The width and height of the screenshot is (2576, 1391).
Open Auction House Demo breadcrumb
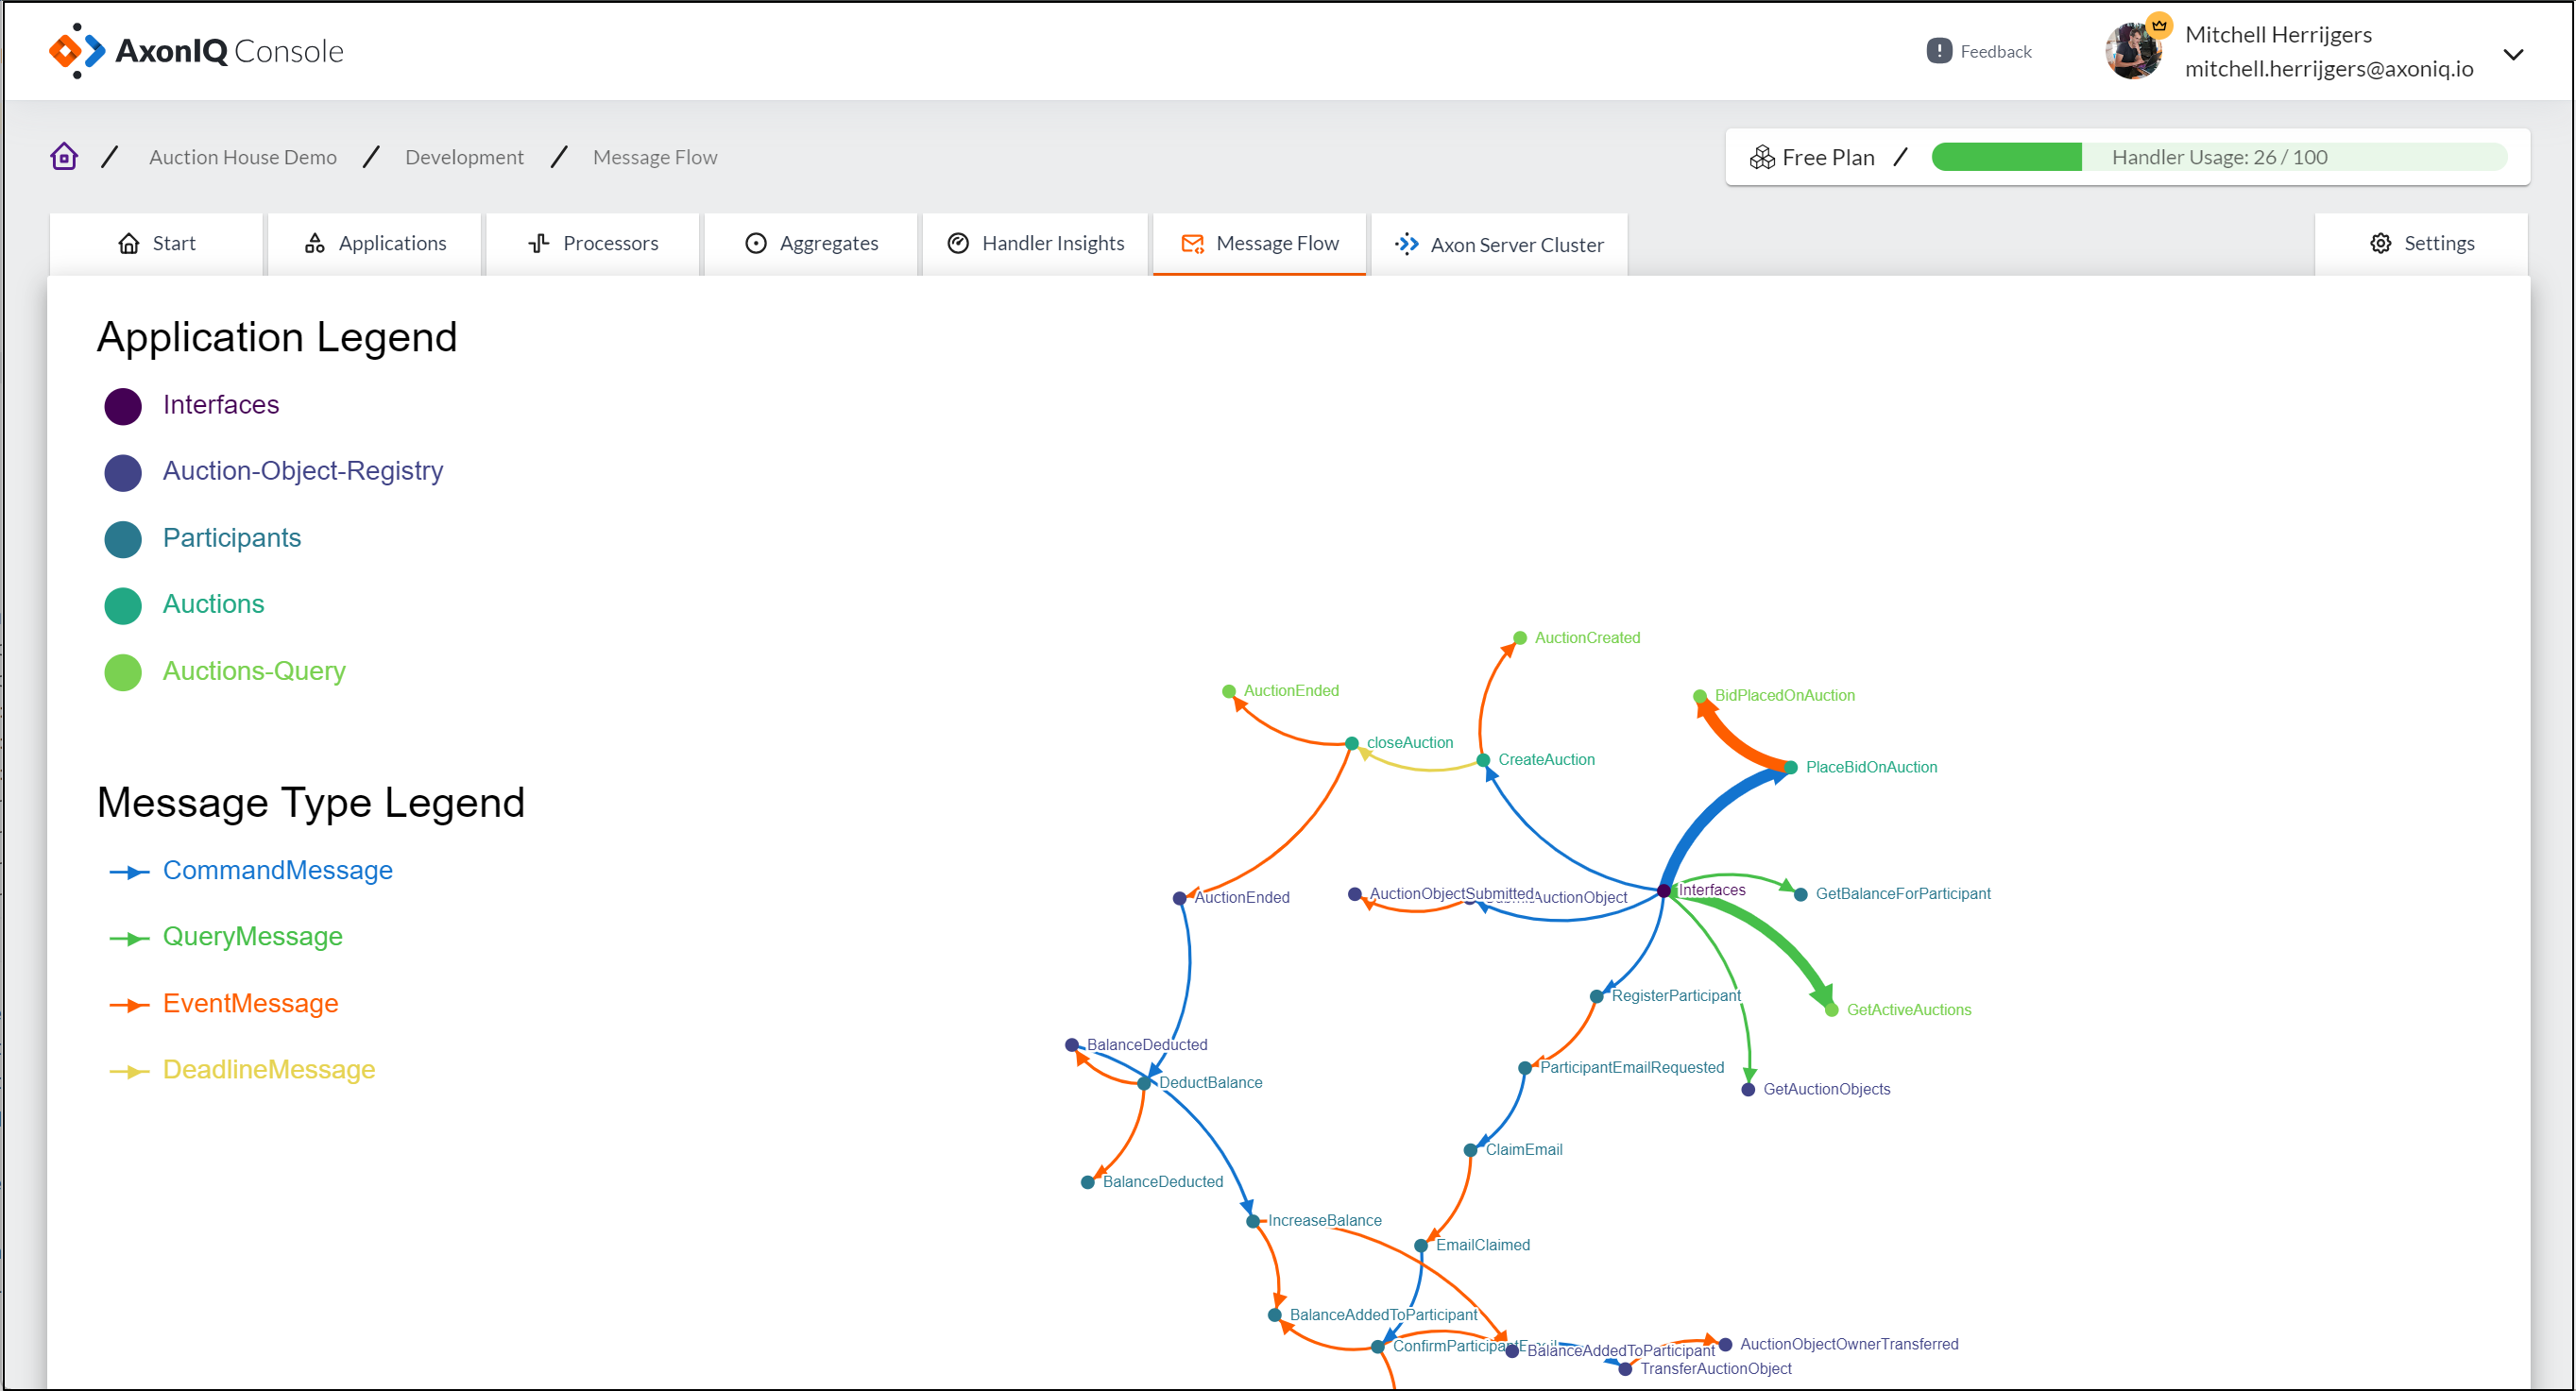coord(242,157)
